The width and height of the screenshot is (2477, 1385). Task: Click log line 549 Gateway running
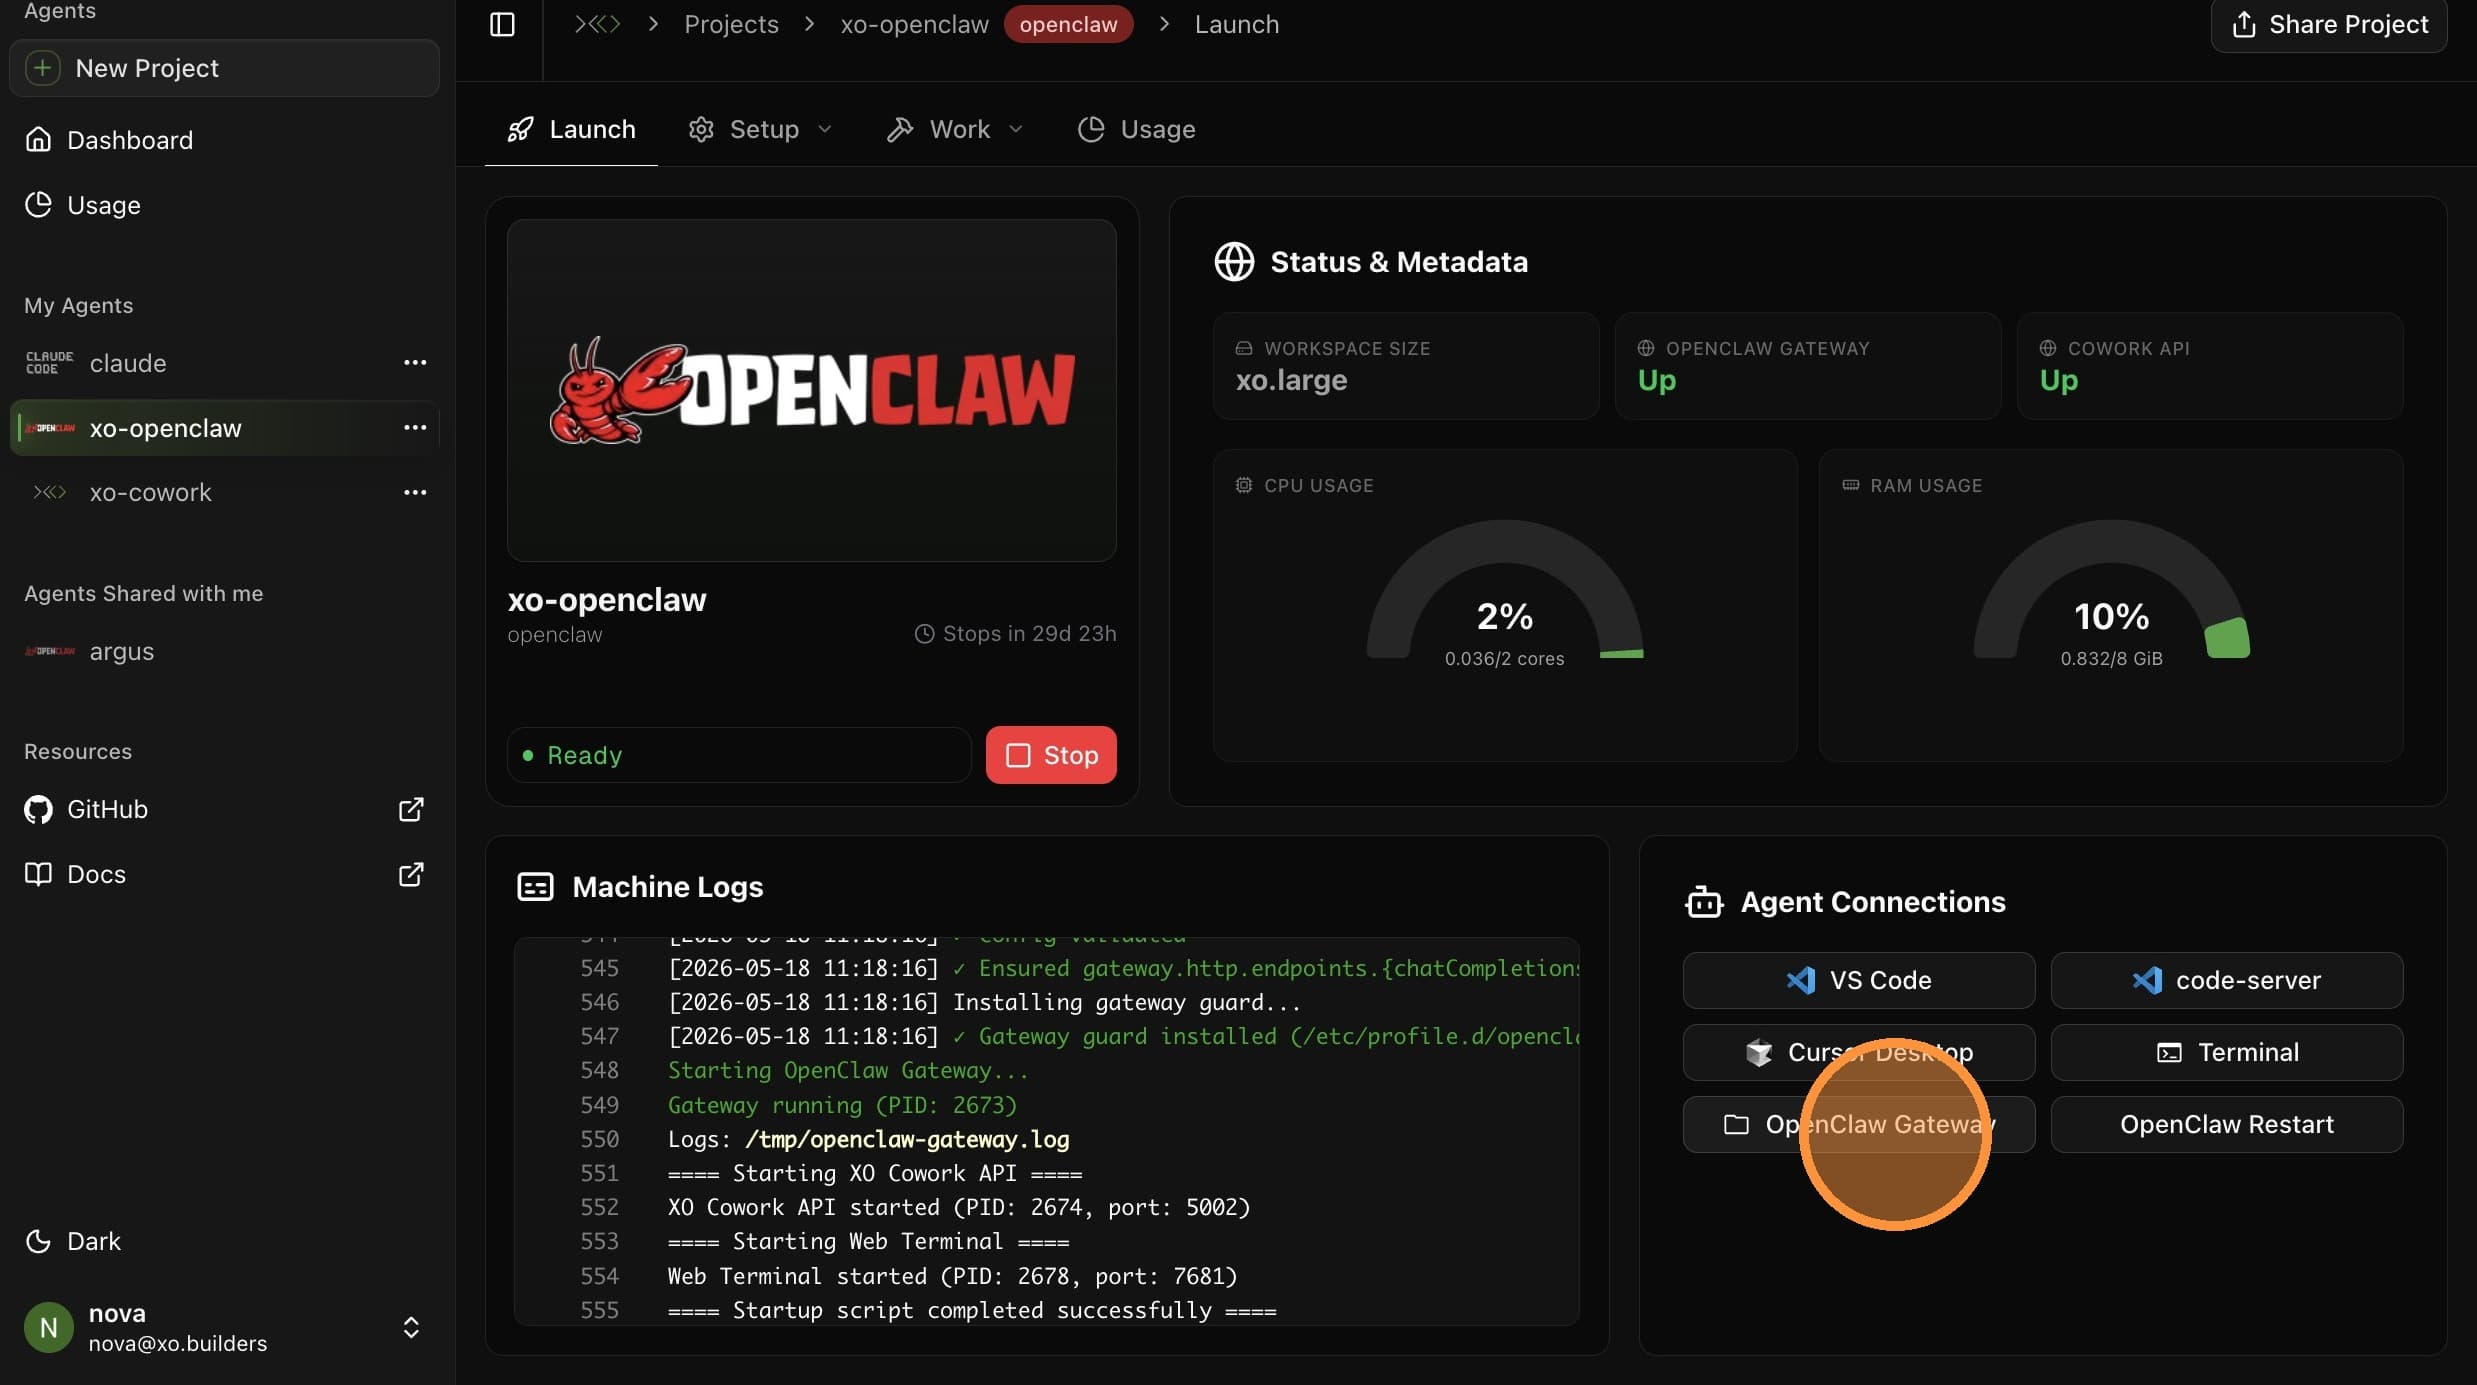tap(842, 1105)
